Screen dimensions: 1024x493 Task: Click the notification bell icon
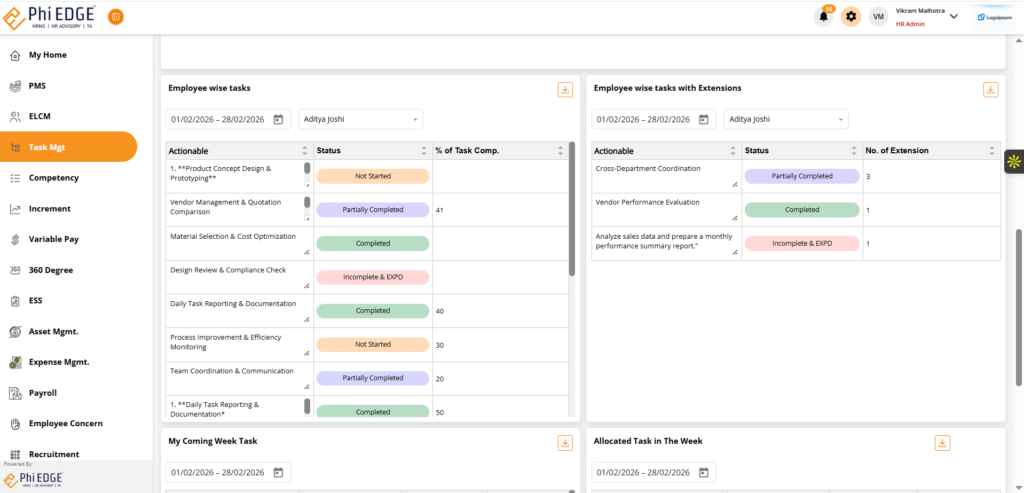point(824,17)
